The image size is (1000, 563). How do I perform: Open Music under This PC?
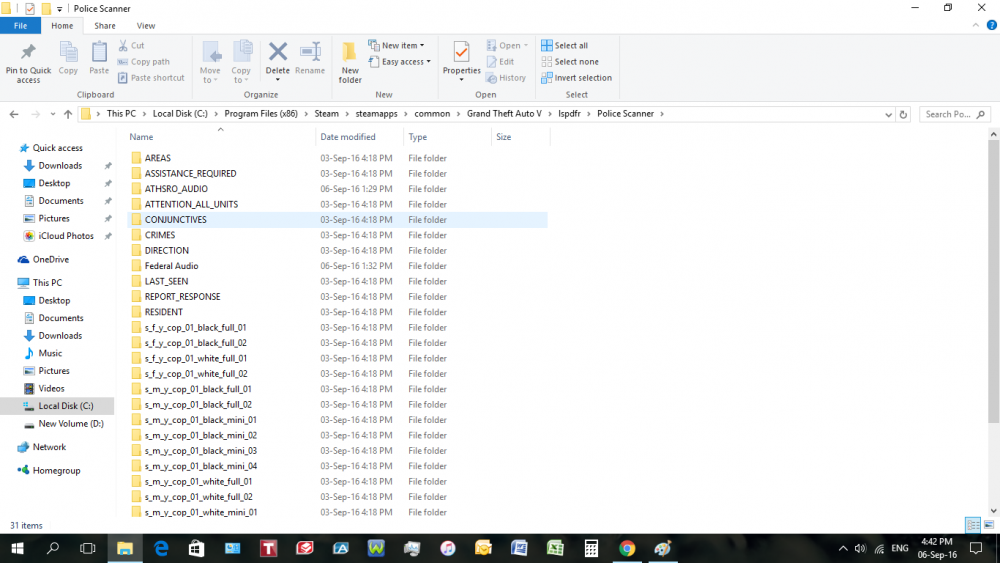[50, 353]
